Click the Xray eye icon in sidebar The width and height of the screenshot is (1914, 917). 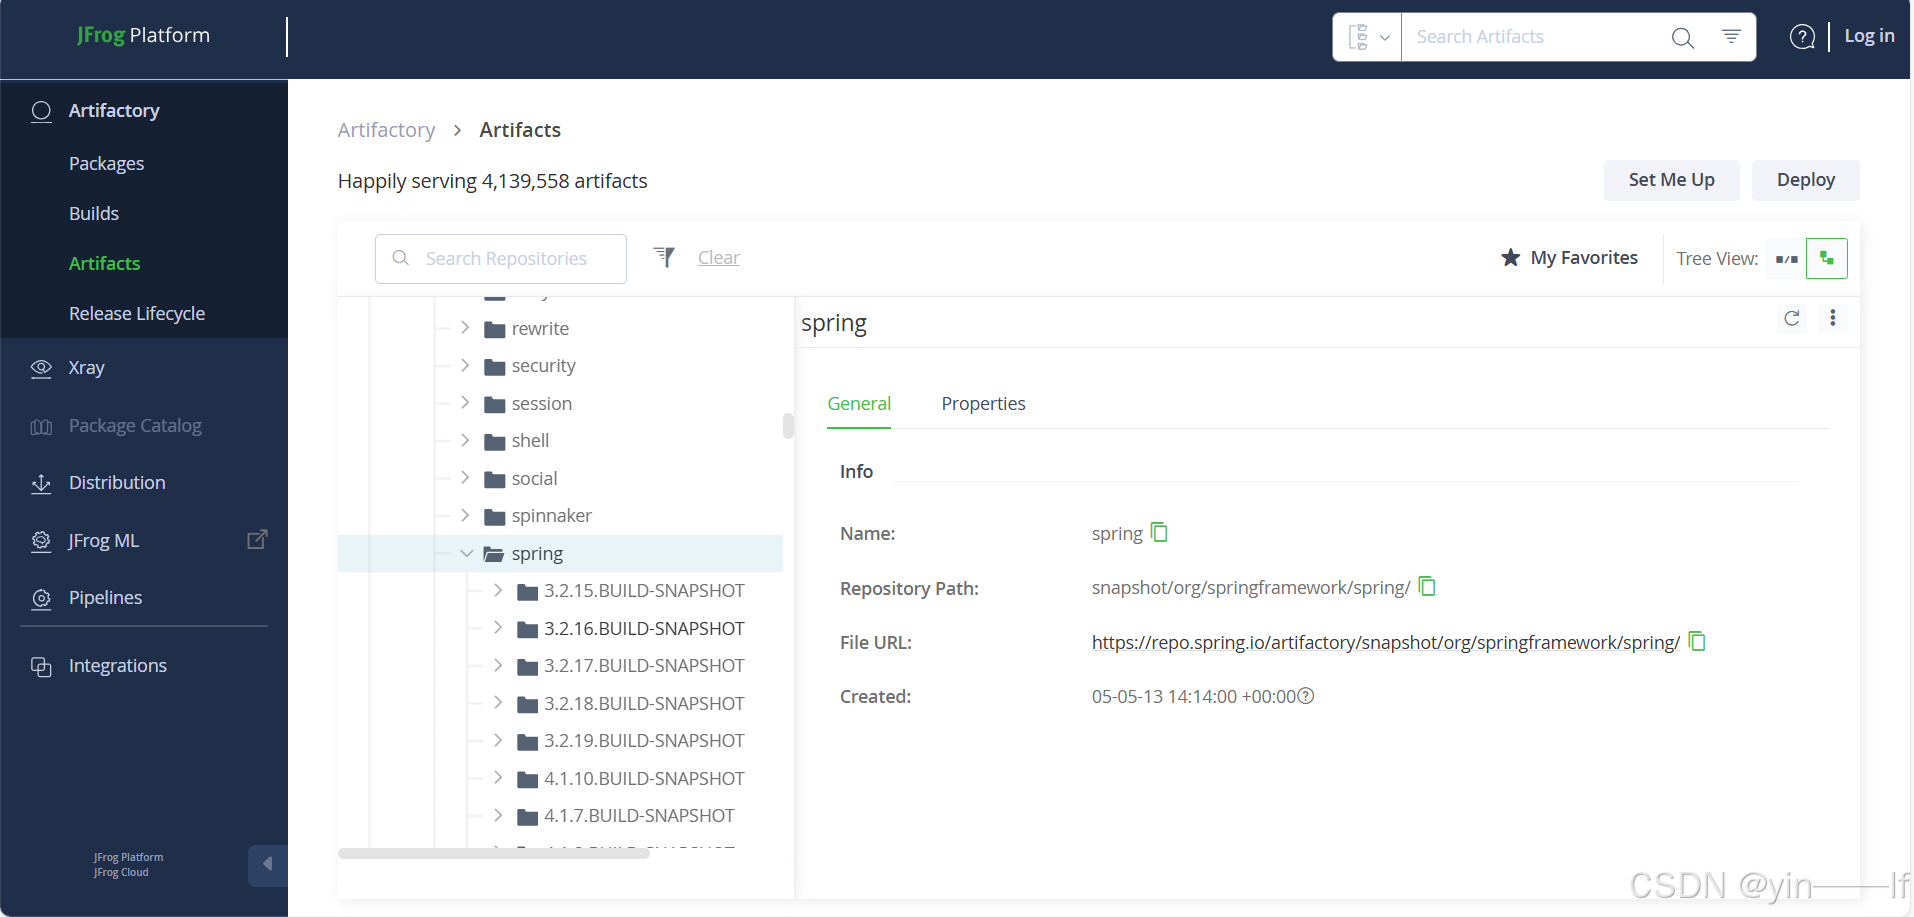(41, 368)
